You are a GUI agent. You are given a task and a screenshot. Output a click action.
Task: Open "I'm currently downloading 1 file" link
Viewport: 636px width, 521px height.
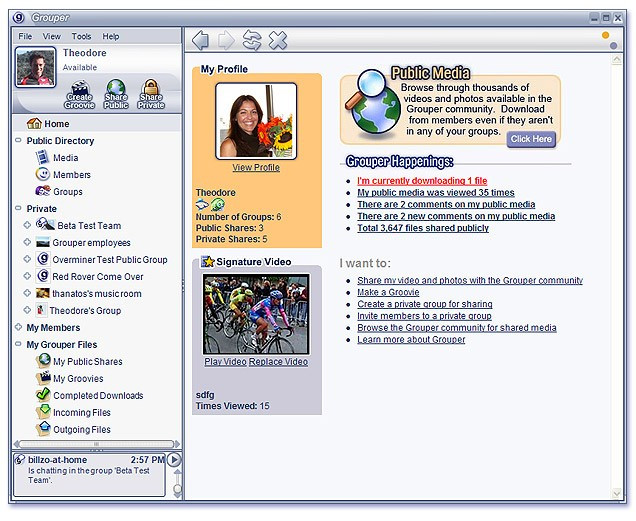pos(422,181)
